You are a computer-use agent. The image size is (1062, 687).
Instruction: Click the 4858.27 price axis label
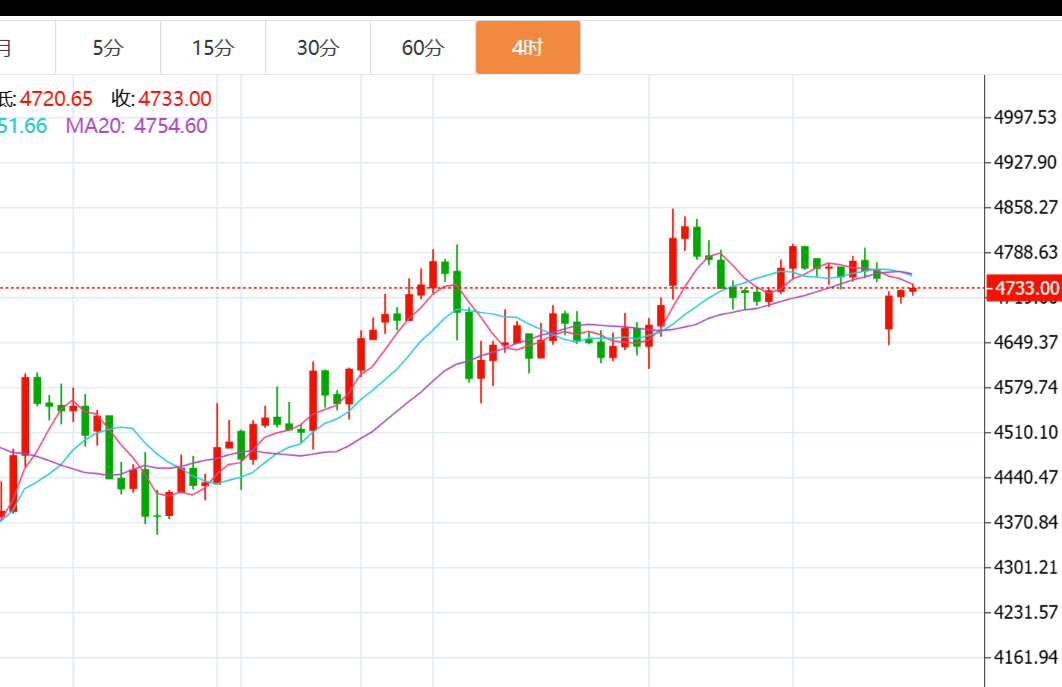[x=1025, y=207]
